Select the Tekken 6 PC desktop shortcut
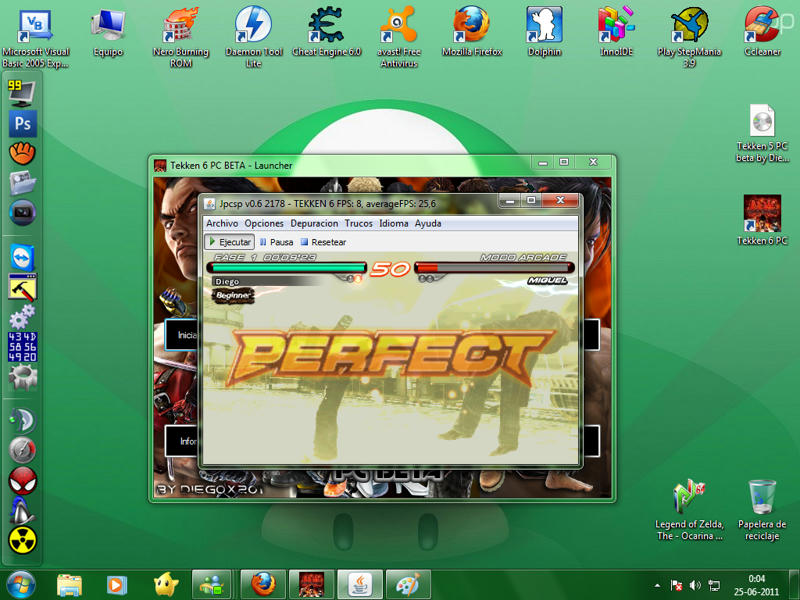The image size is (800, 600). pos(762,220)
